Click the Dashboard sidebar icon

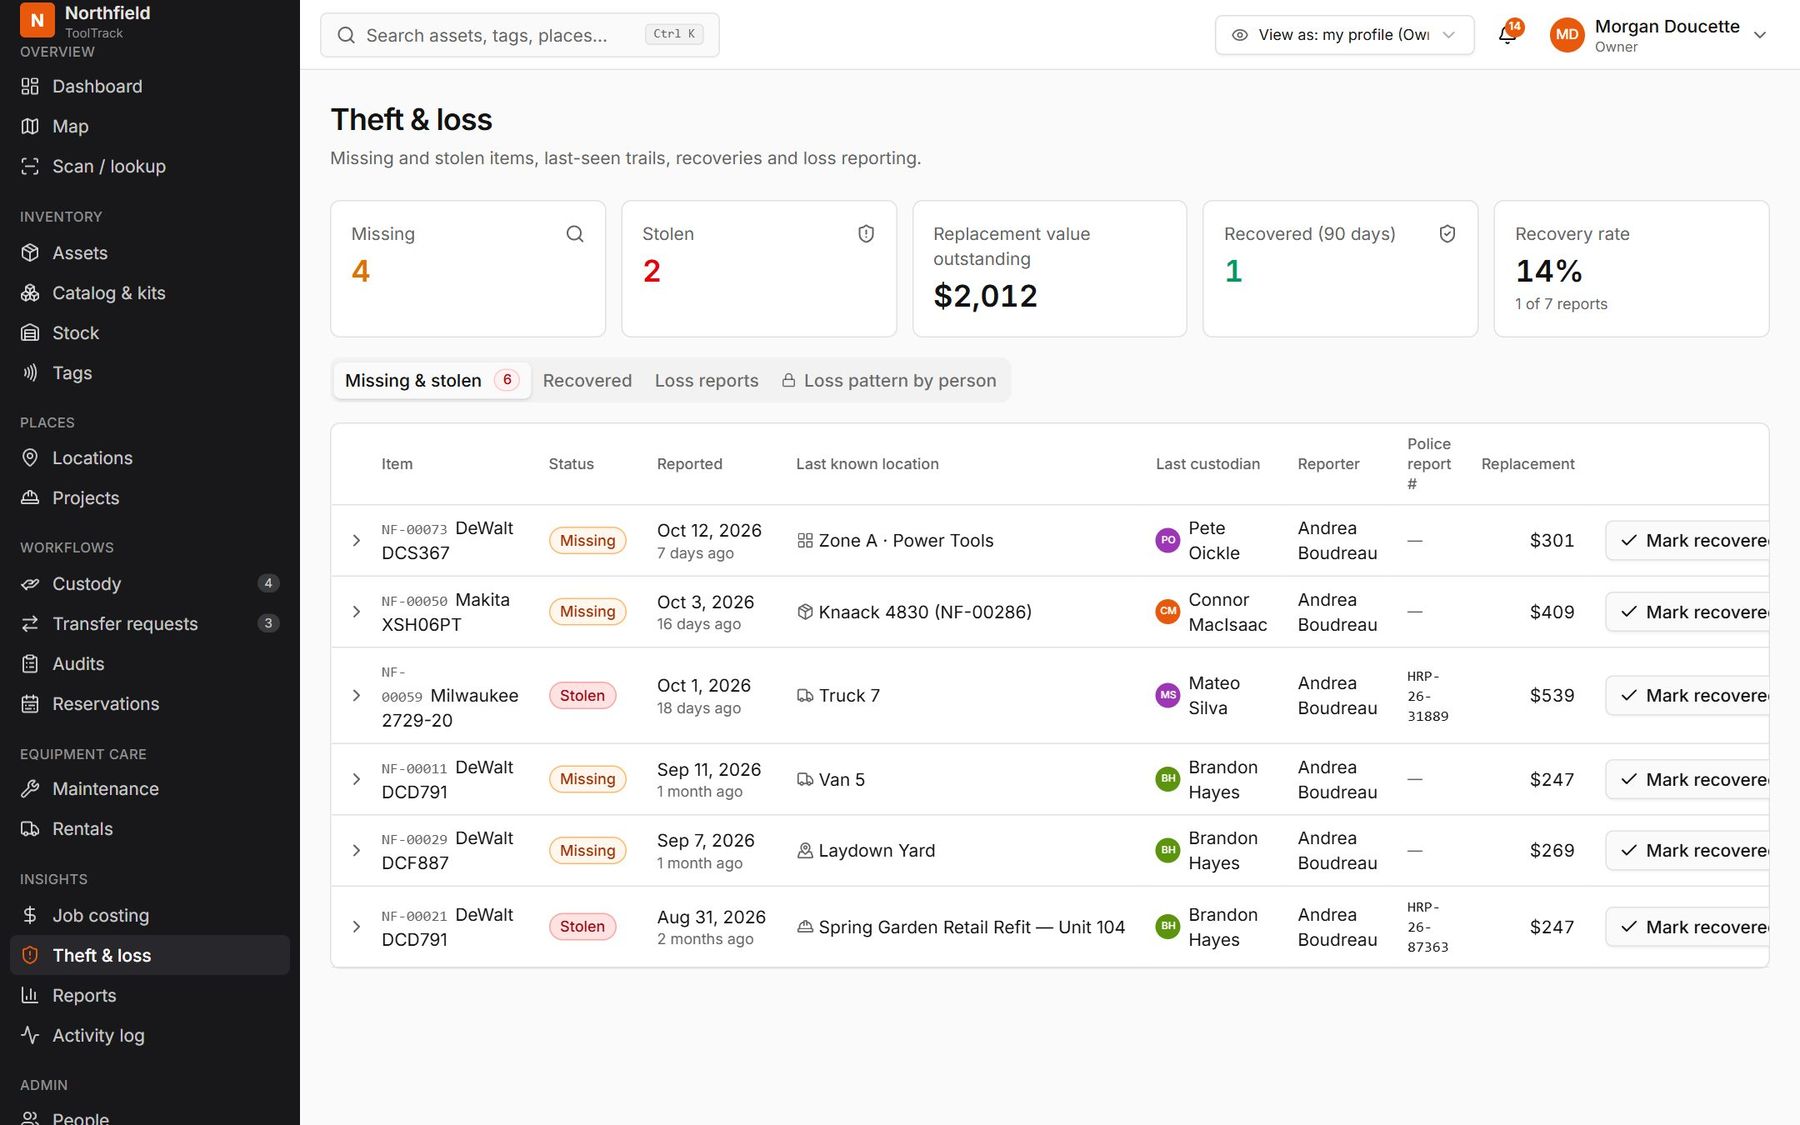pos(30,86)
